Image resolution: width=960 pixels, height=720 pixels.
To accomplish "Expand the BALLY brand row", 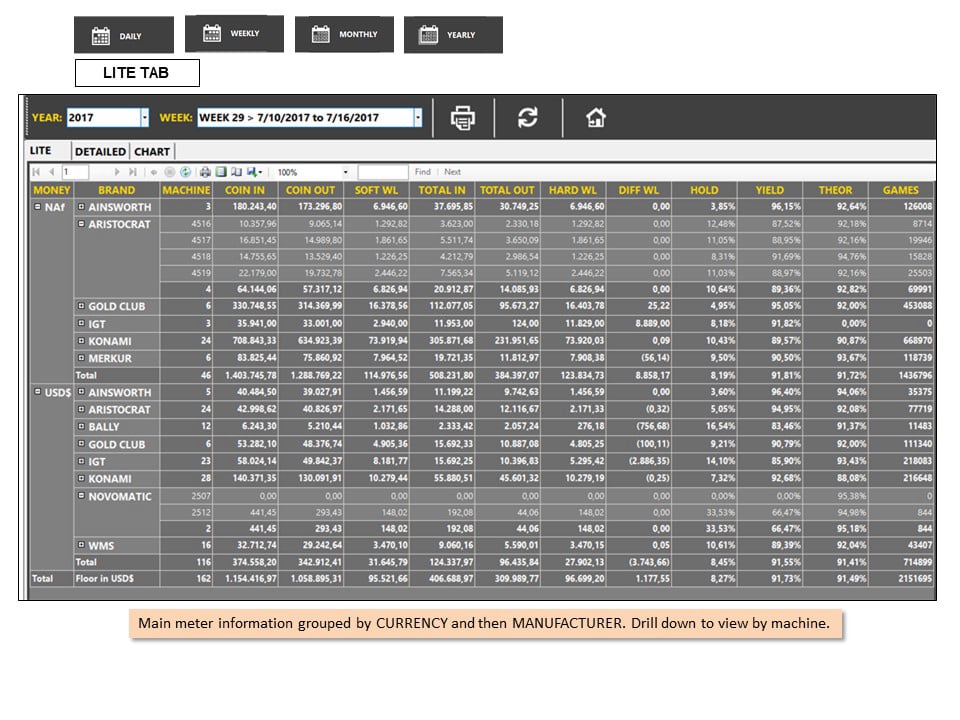I will 81,426.
